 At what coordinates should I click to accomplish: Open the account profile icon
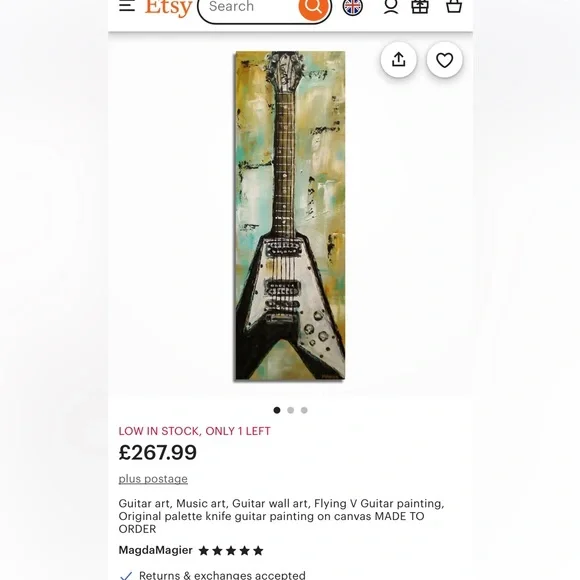pos(391,7)
